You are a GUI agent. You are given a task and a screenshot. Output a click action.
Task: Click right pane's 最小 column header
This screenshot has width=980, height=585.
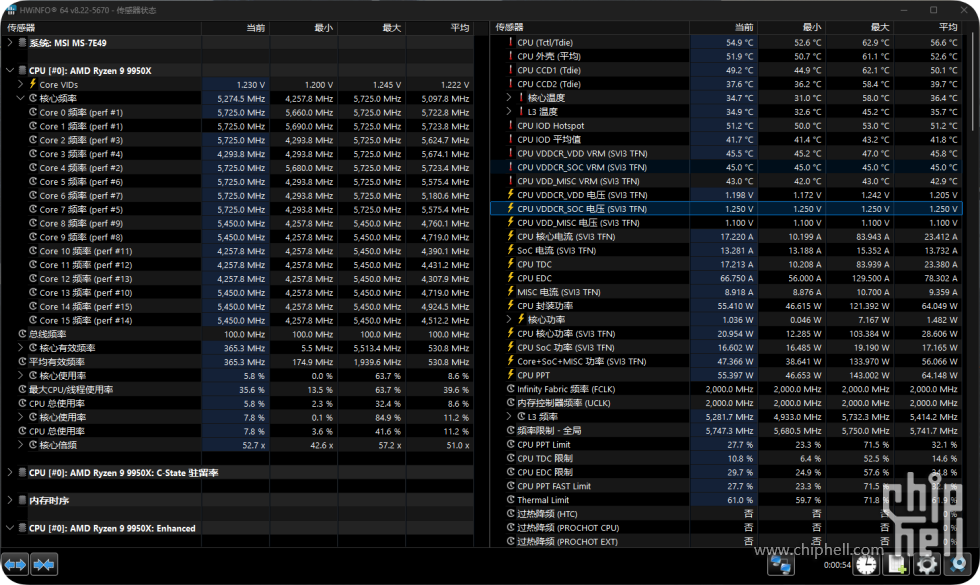point(792,27)
